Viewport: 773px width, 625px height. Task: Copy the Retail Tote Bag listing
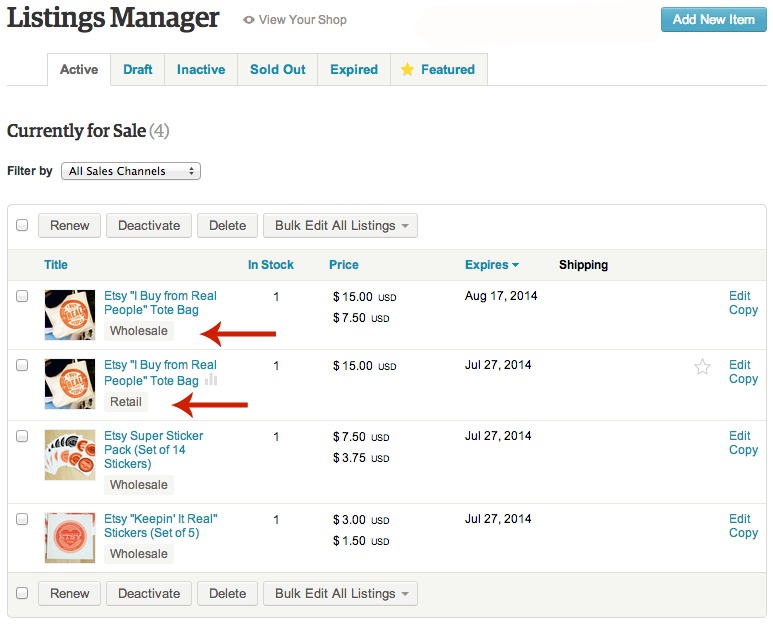click(743, 379)
